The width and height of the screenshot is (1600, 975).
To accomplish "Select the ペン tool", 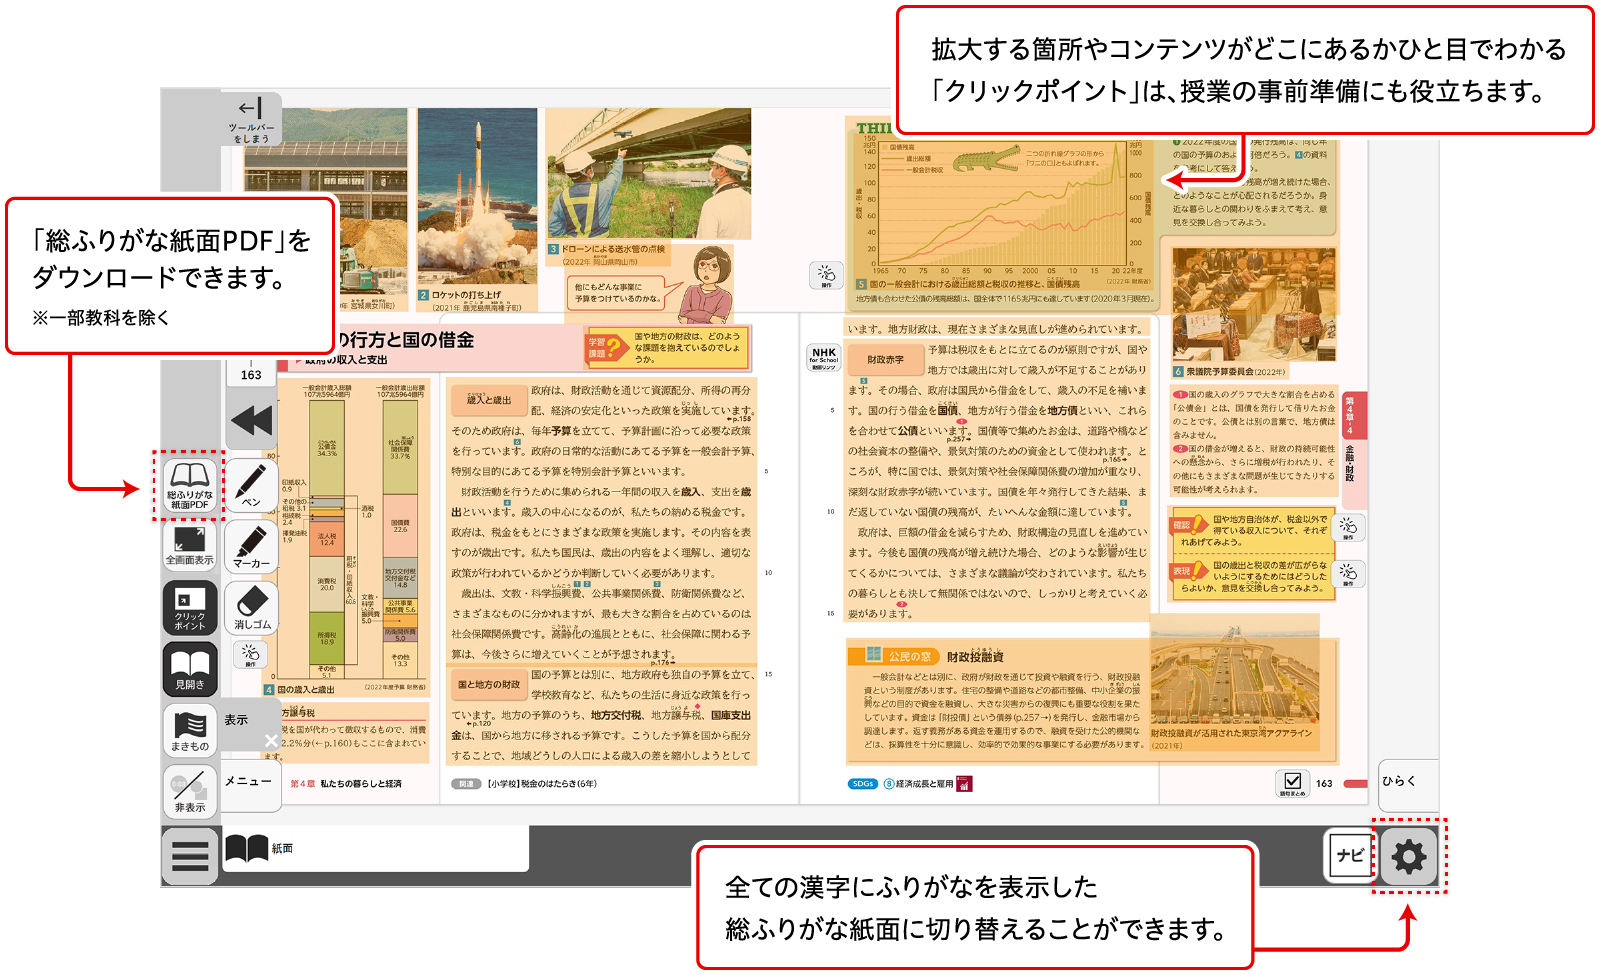I will (251, 485).
